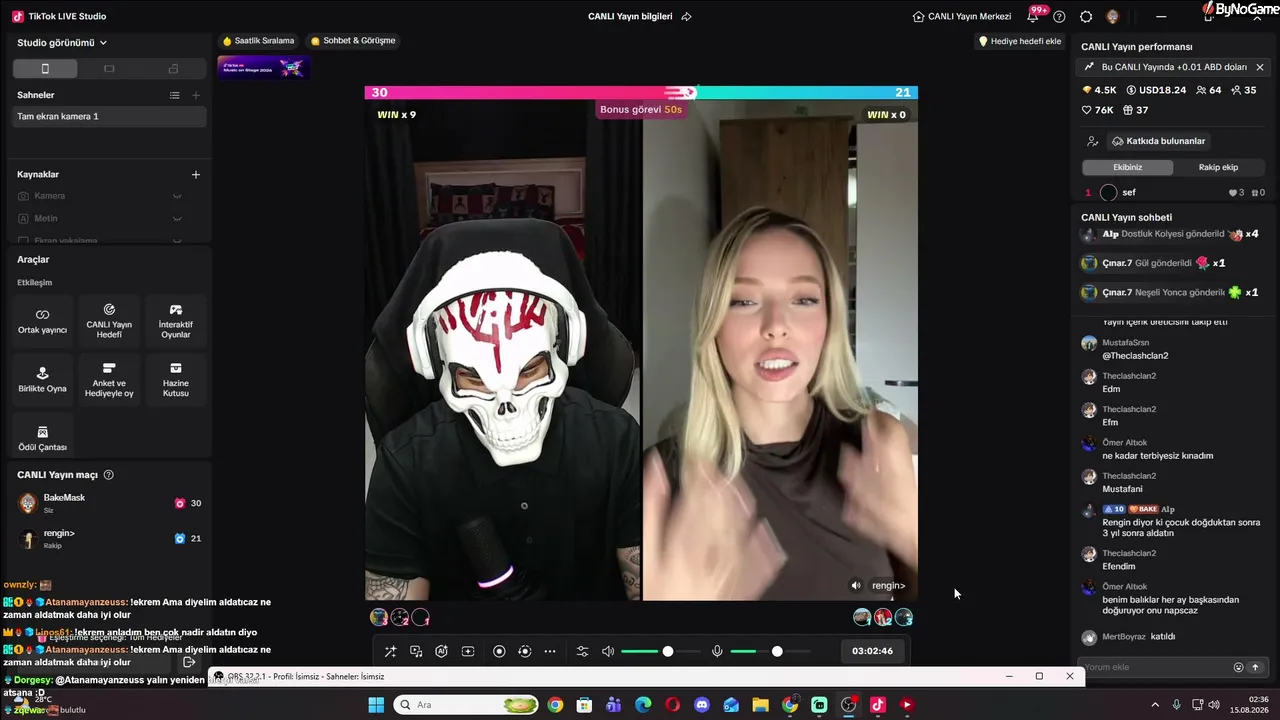Open Chrome from the taskbar
1280x720 pixels.
(x=555, y=705)
